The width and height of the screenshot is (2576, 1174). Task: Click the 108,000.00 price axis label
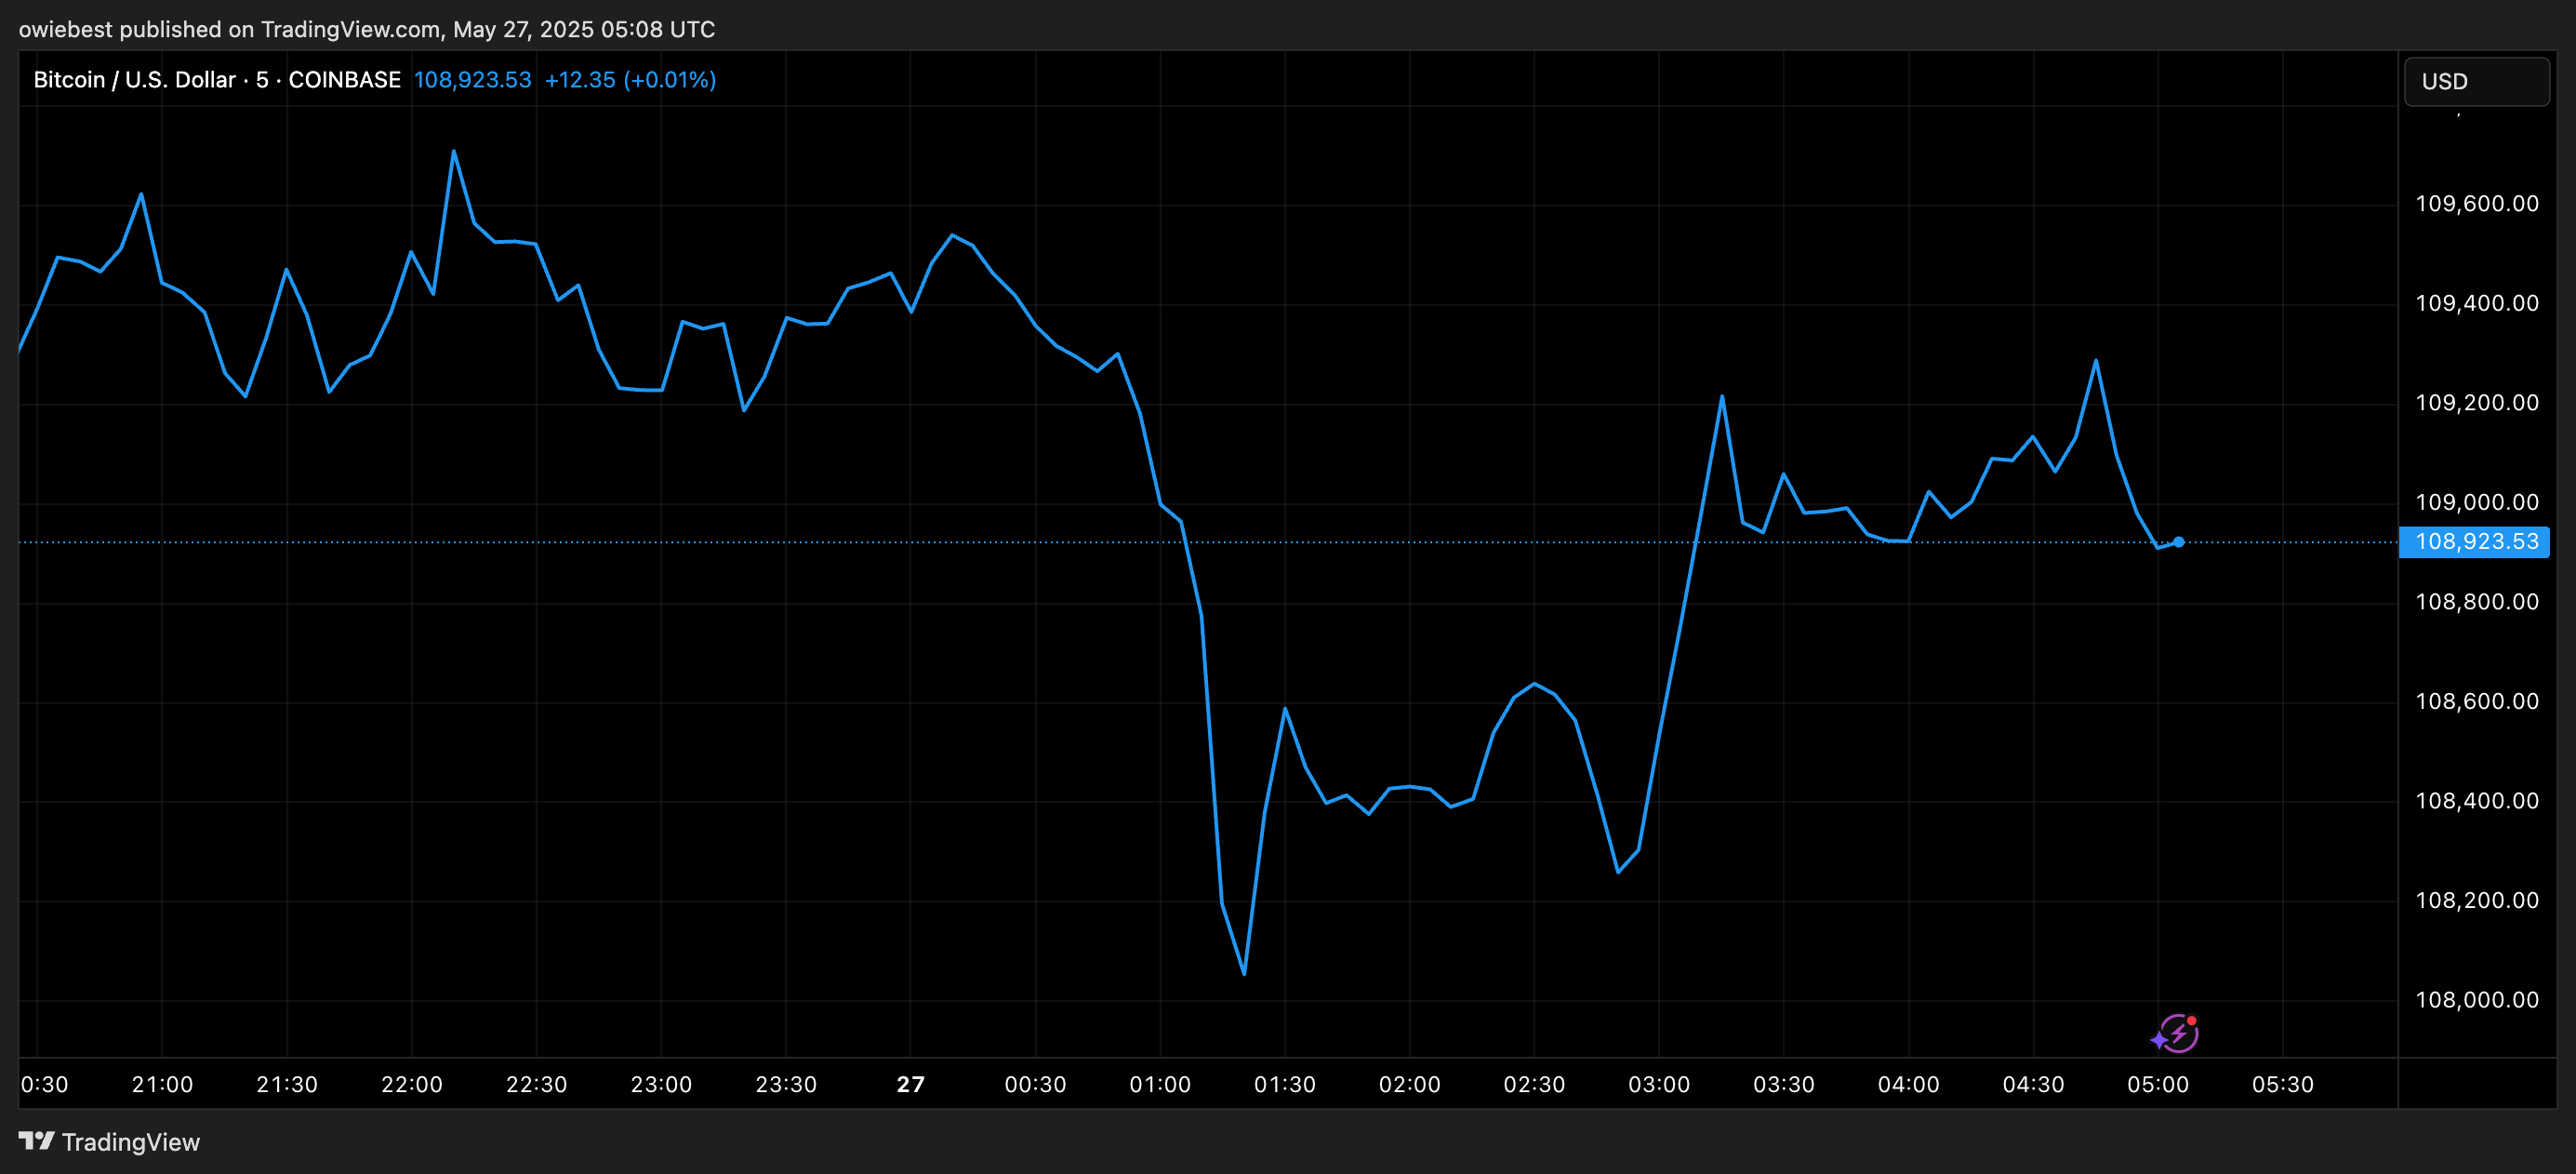(x=2477, y=1000)
